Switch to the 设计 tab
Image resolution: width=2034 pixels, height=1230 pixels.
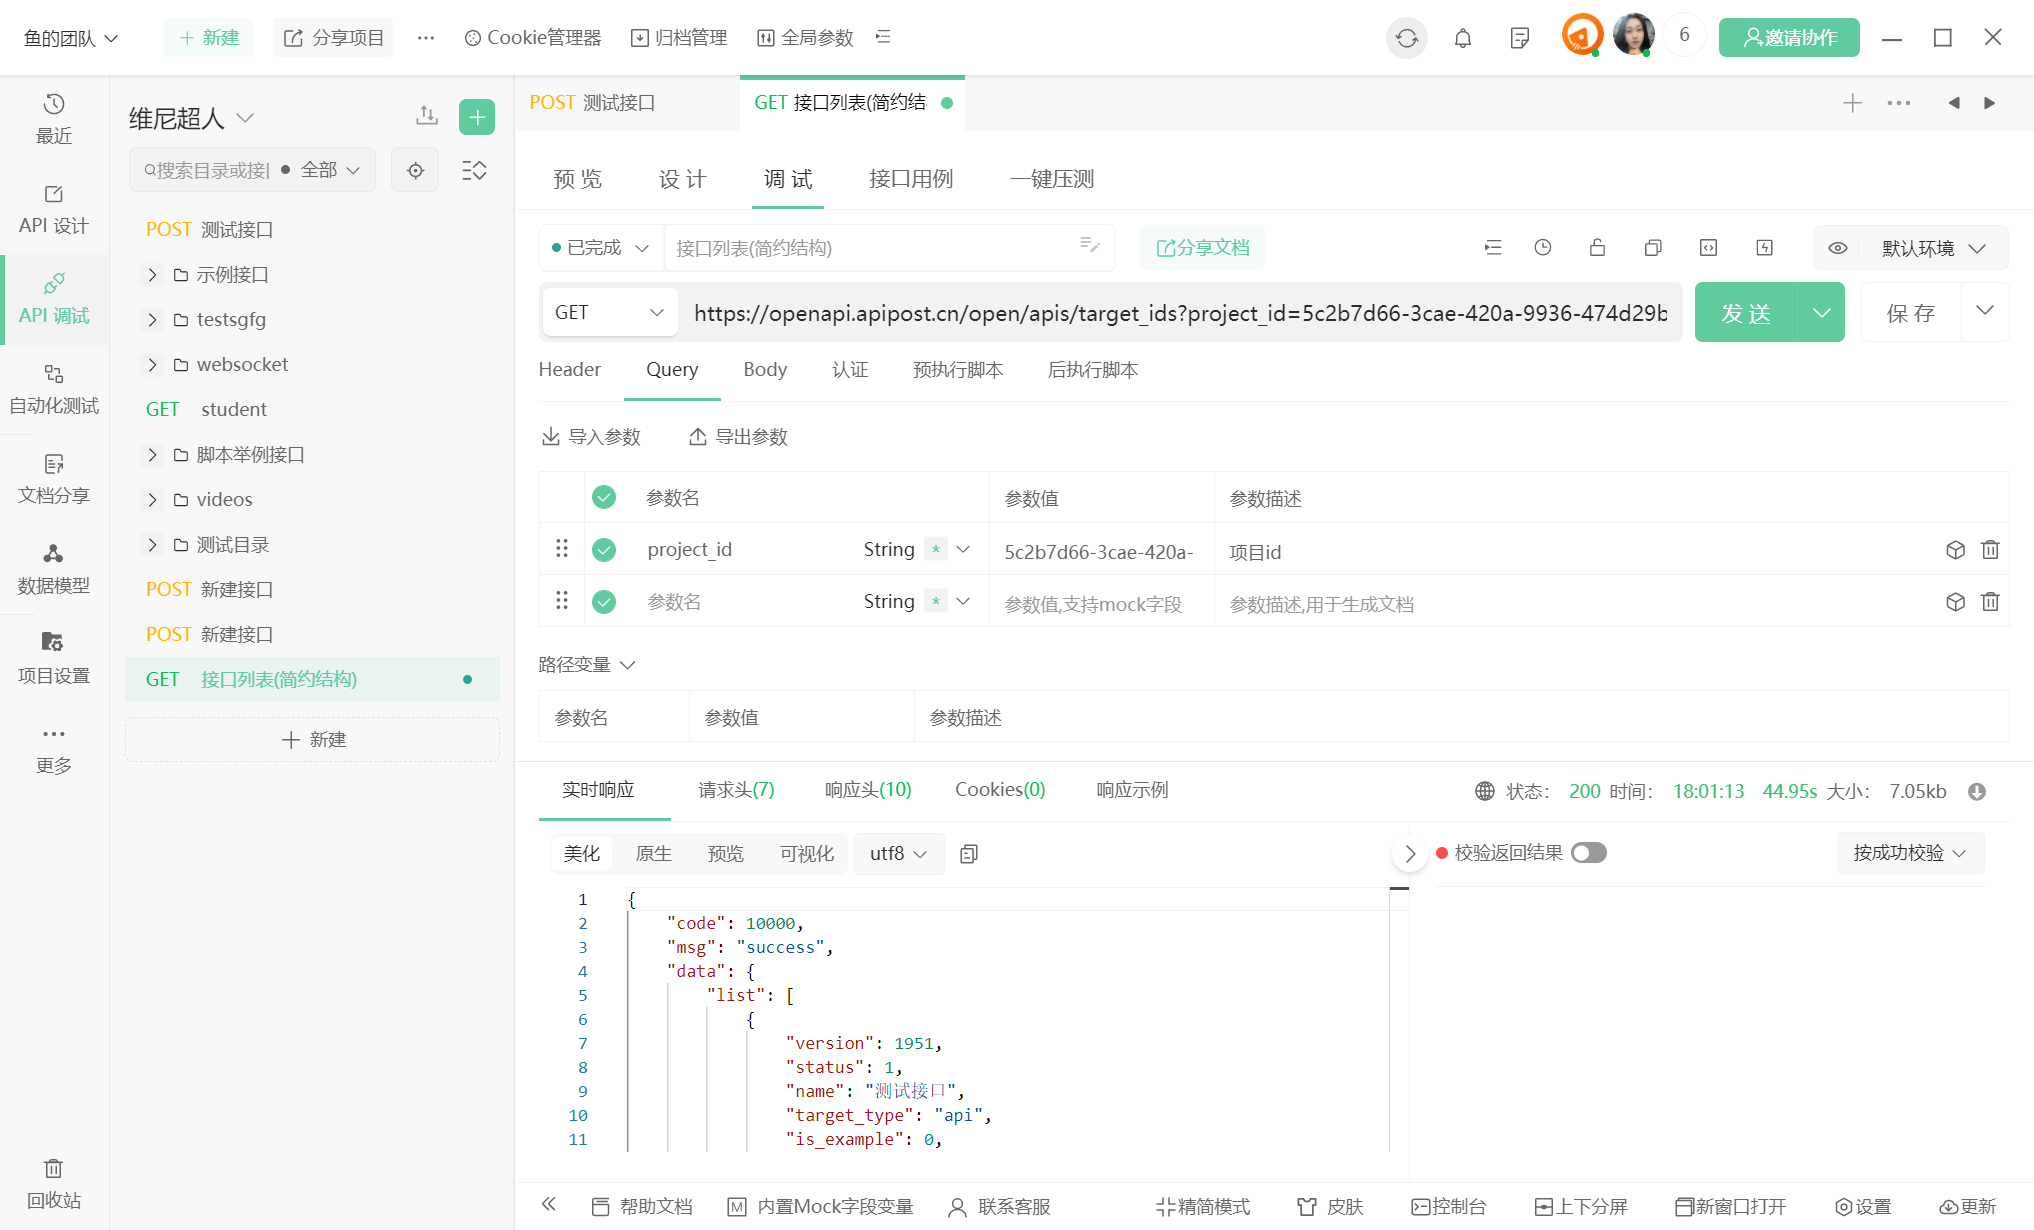click(682, 179)
